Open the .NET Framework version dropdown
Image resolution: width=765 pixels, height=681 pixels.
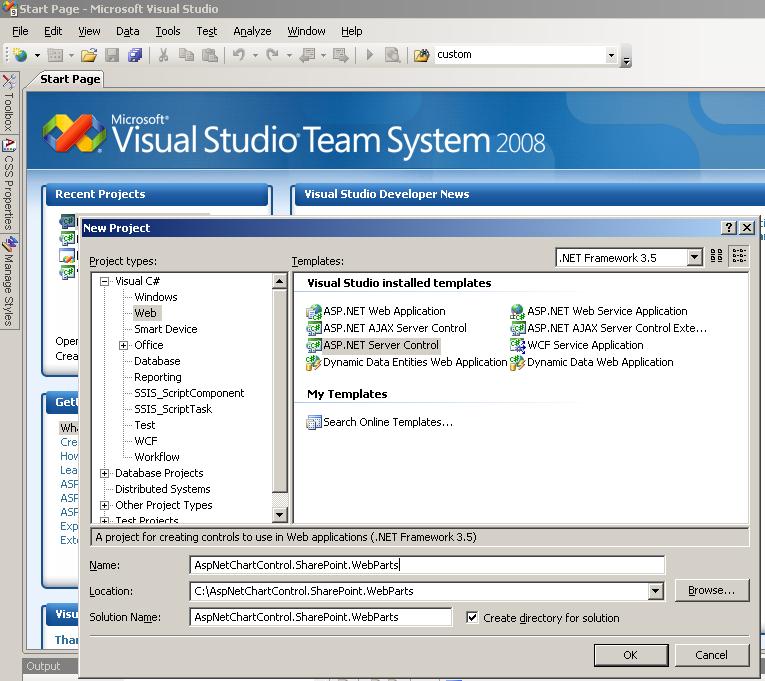click(694, 257)
